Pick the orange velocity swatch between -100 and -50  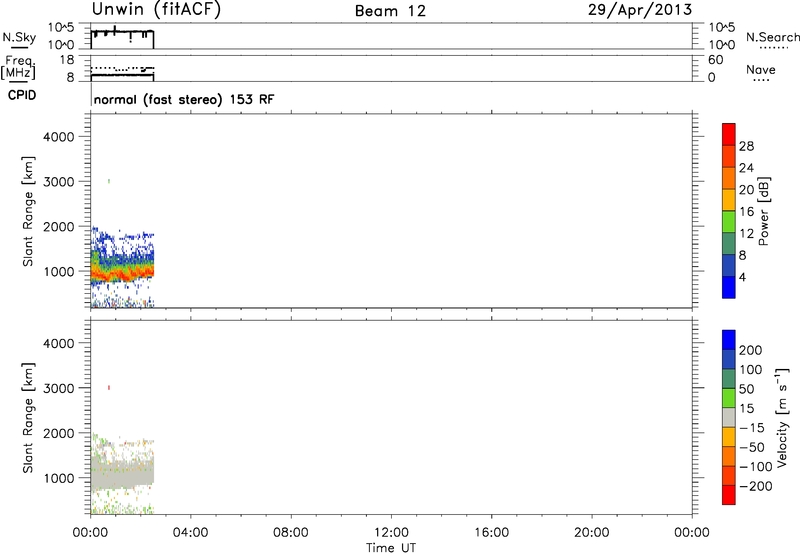[729, 456]
